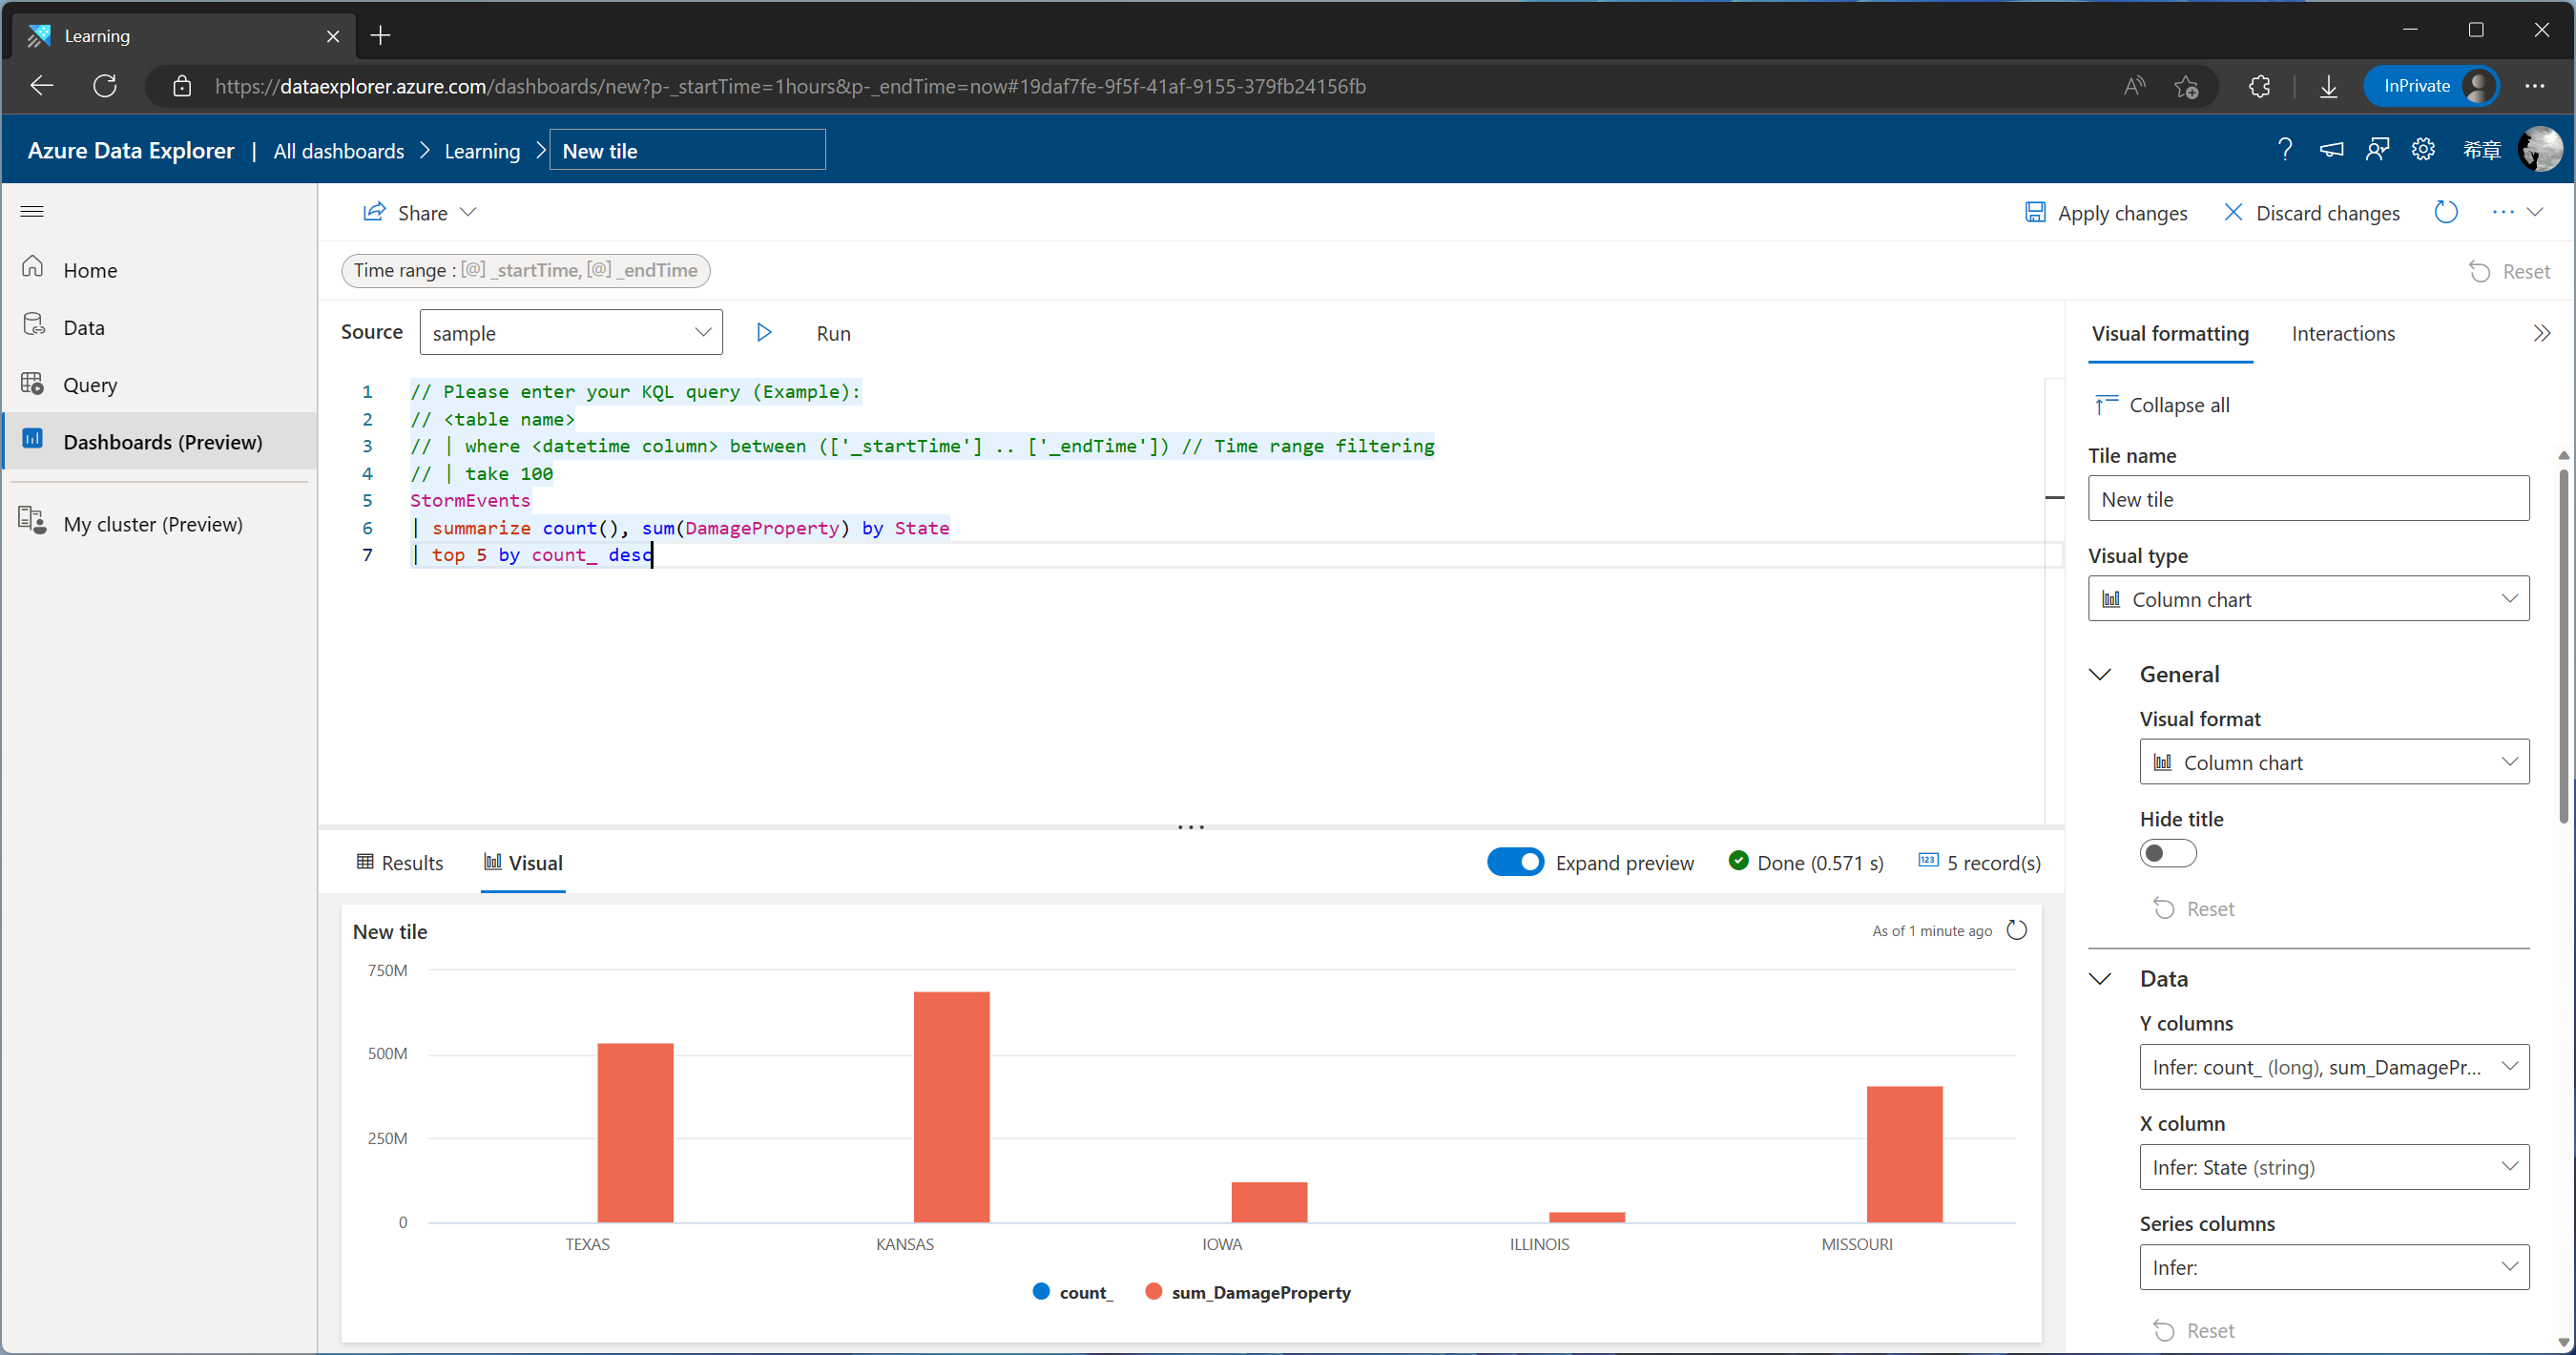Toggle sum_DamageProperty series in chart legend

pos(1248,1292)
